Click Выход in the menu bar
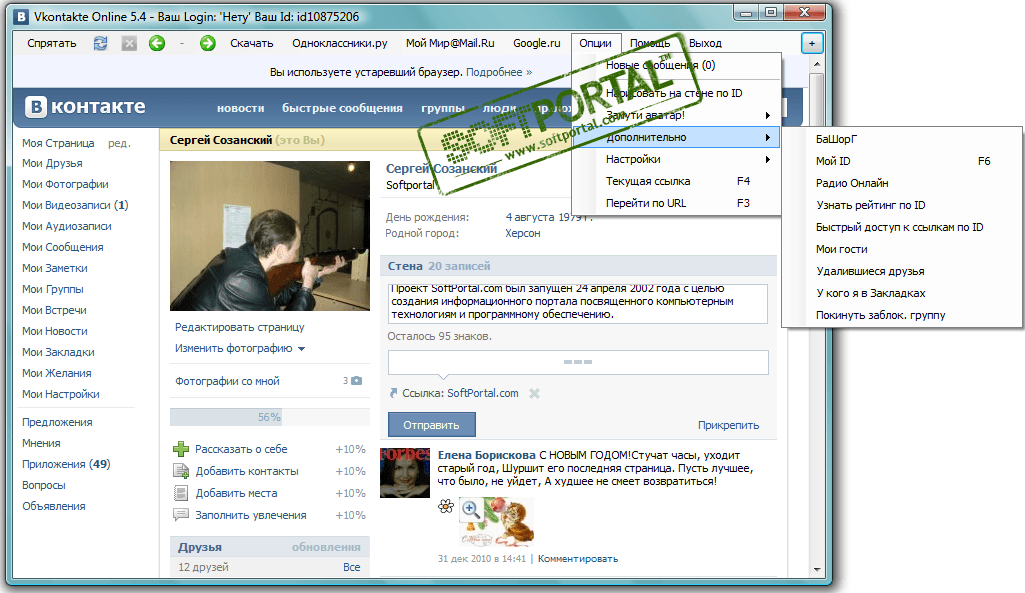Viewport: 1025px width, 593px height. coord(705,43)
